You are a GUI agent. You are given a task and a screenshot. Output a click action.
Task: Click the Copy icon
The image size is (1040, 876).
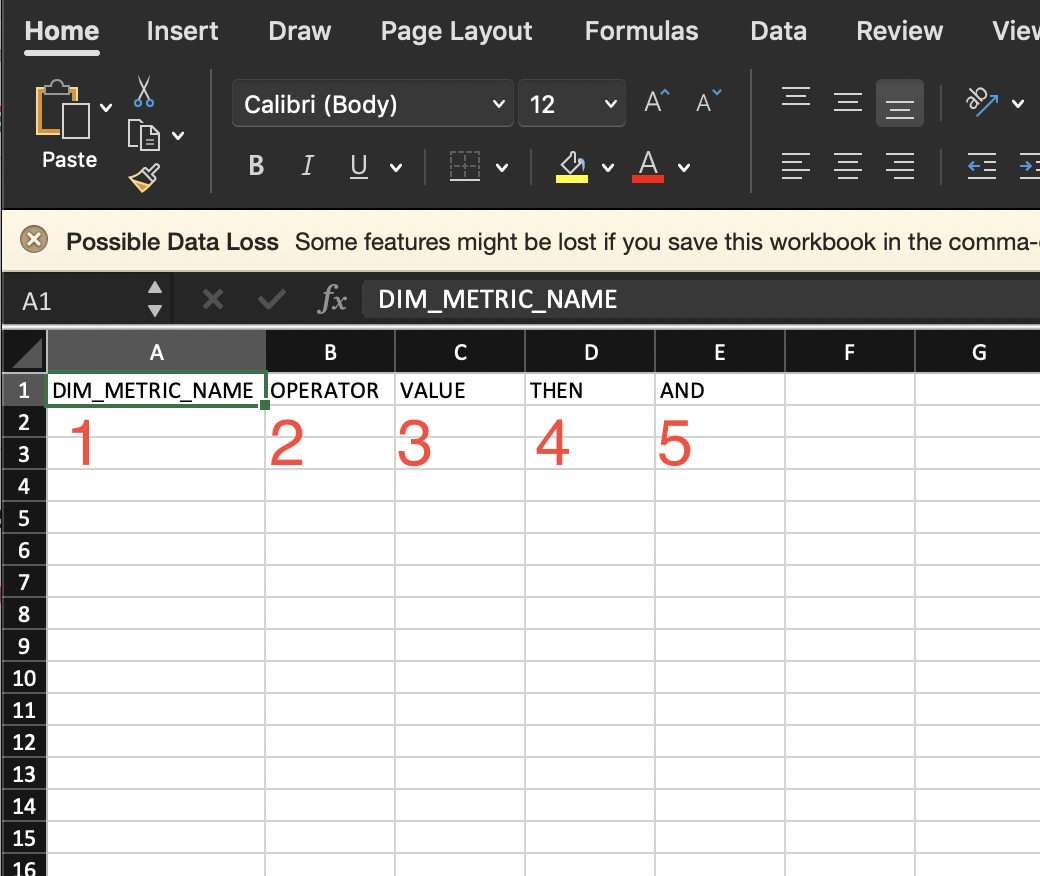click(143, 133)
